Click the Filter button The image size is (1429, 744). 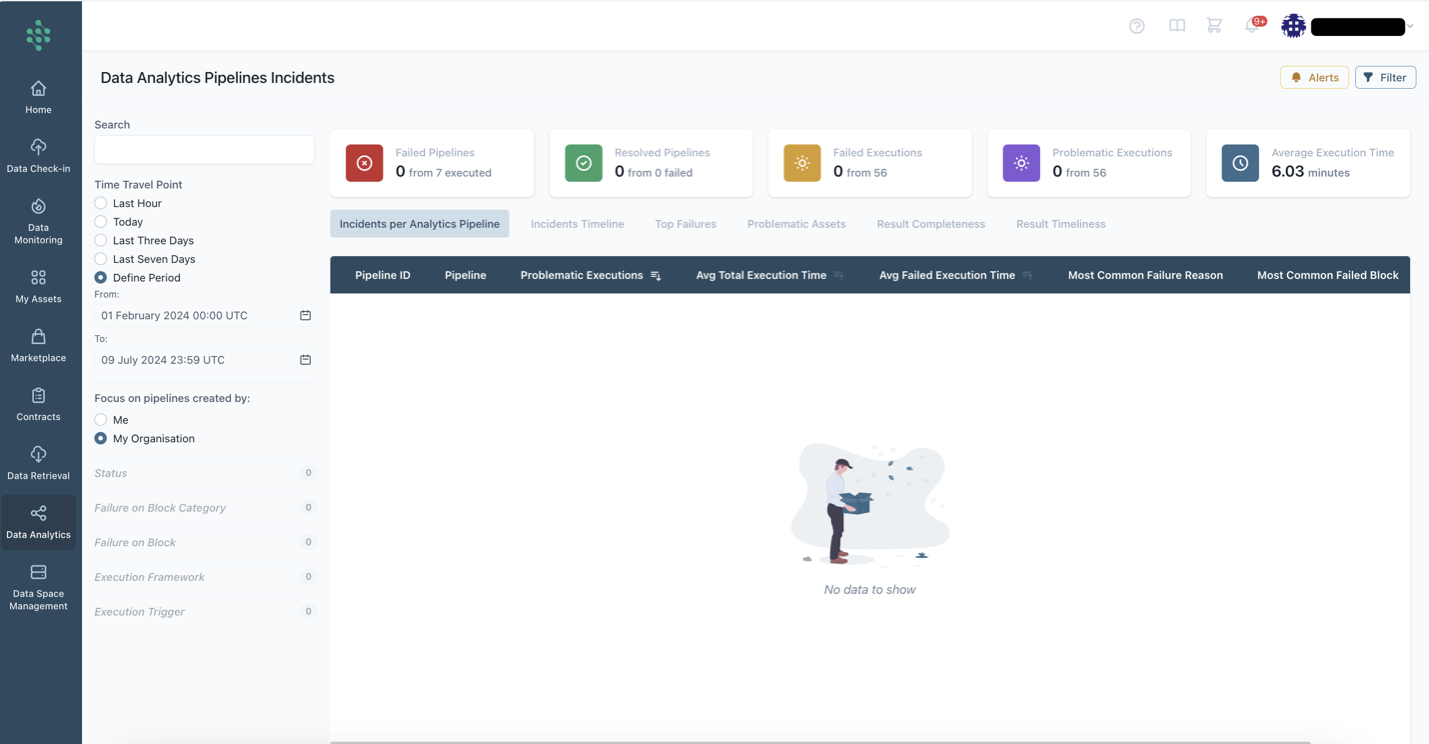tap(1385, 77)
